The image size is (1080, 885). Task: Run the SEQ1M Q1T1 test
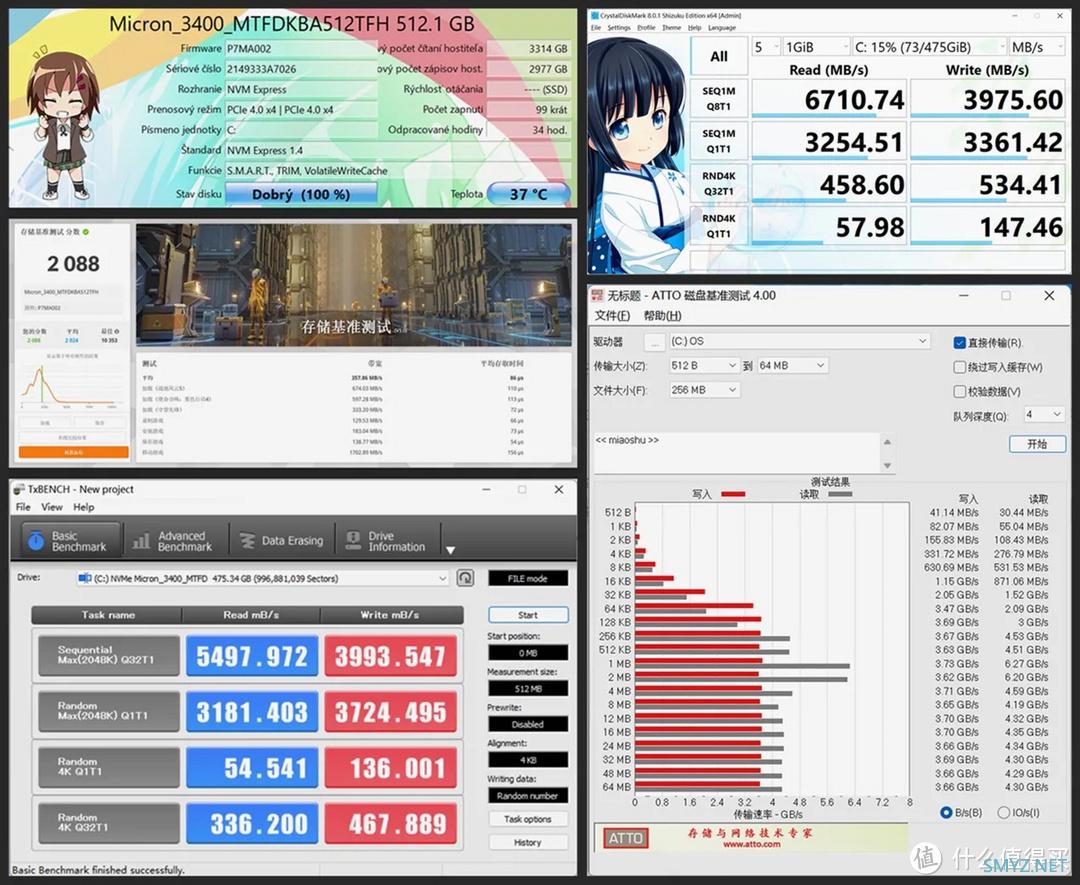click(719, 140)
